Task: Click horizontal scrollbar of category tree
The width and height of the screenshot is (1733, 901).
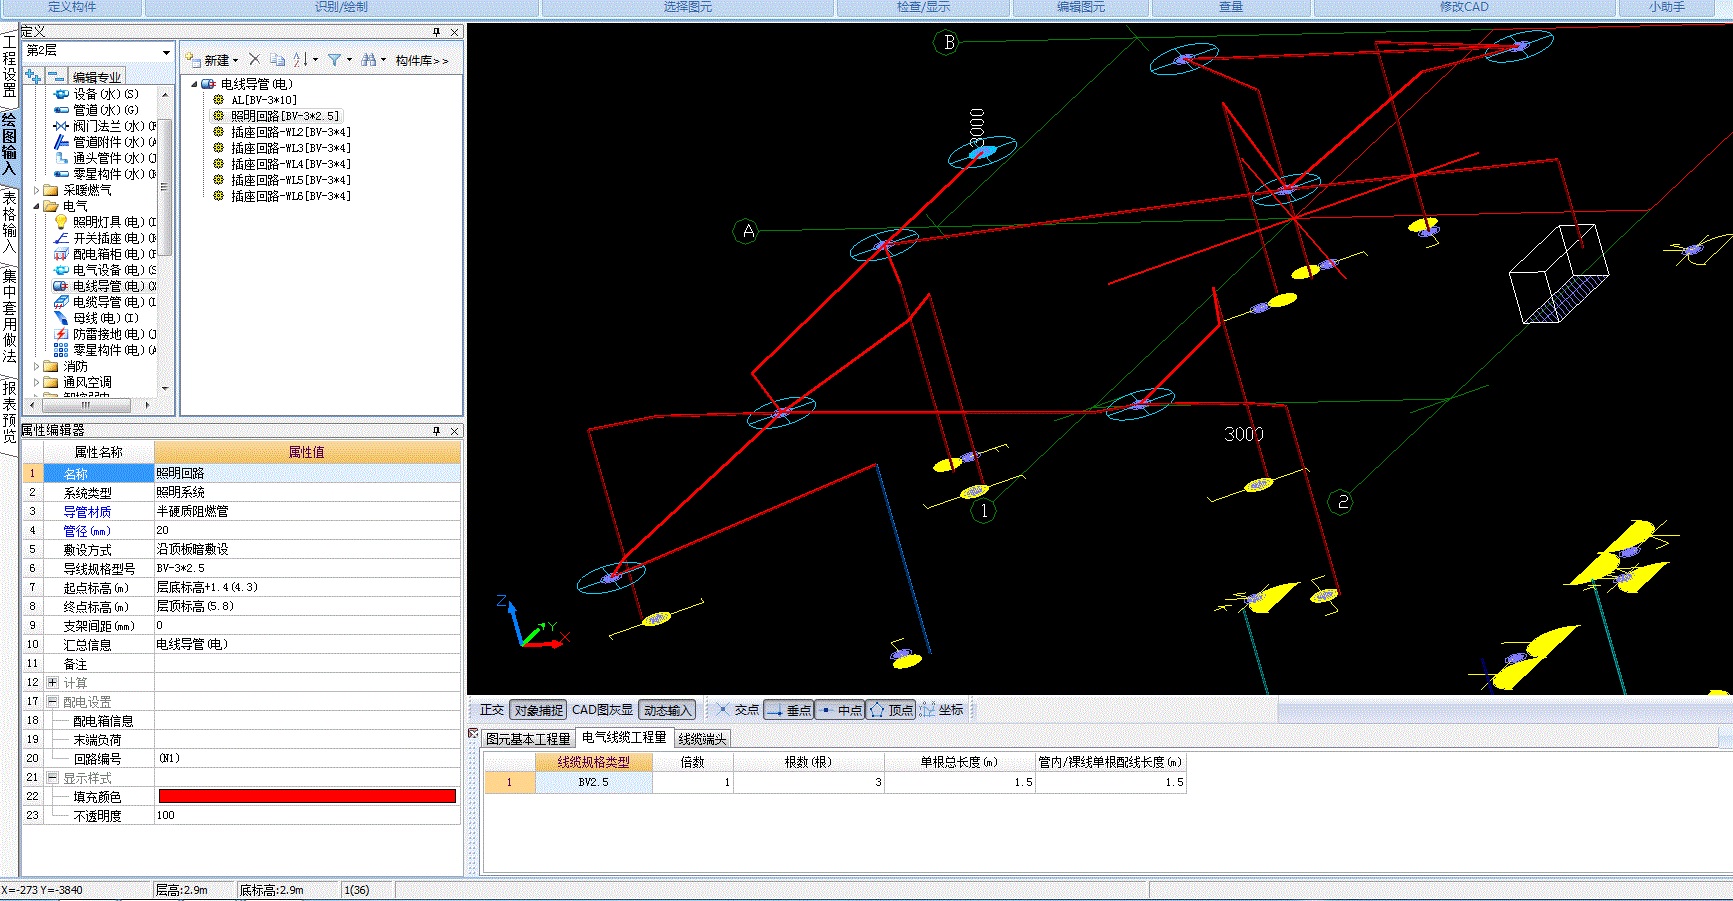Action: tap(86, 405)
